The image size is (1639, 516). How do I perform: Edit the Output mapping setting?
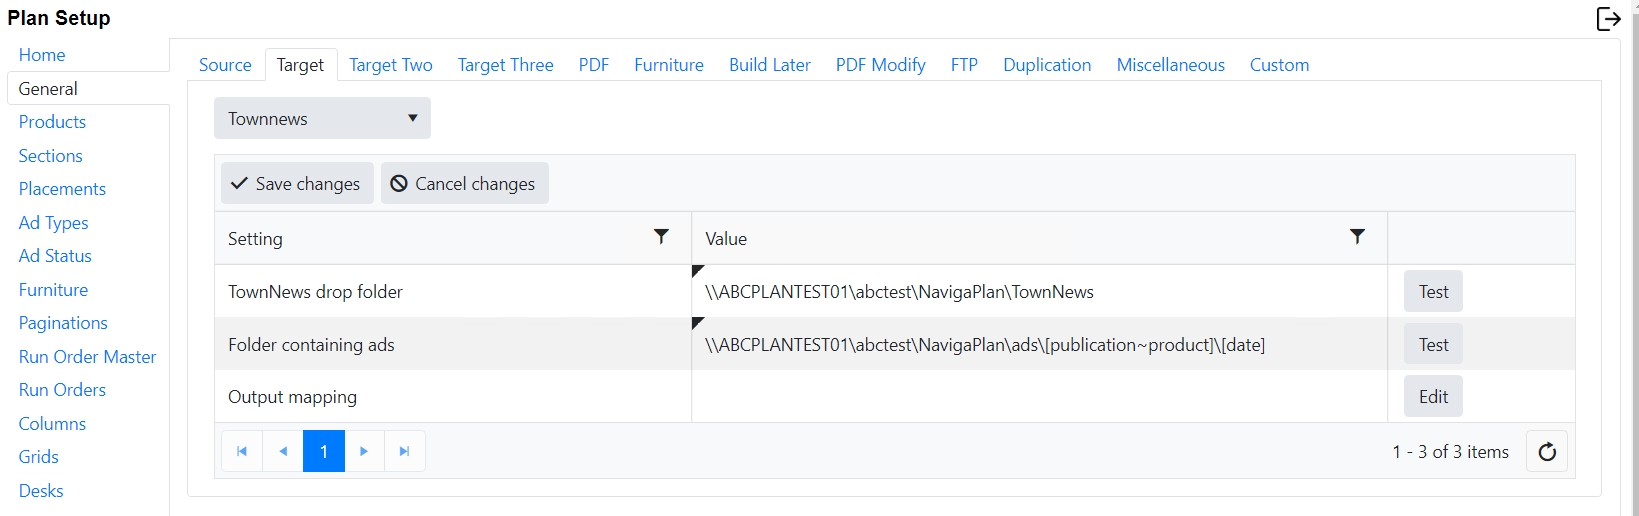tap(1433, 397)
